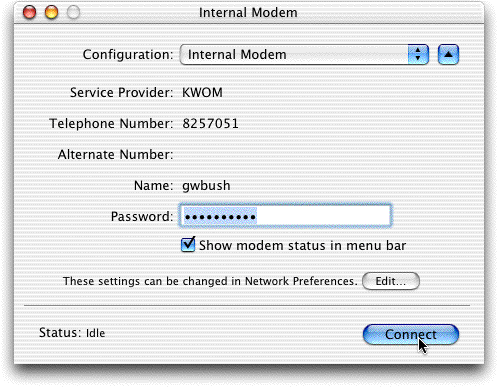Minimize the window using the yellow button

coord(51,13)
